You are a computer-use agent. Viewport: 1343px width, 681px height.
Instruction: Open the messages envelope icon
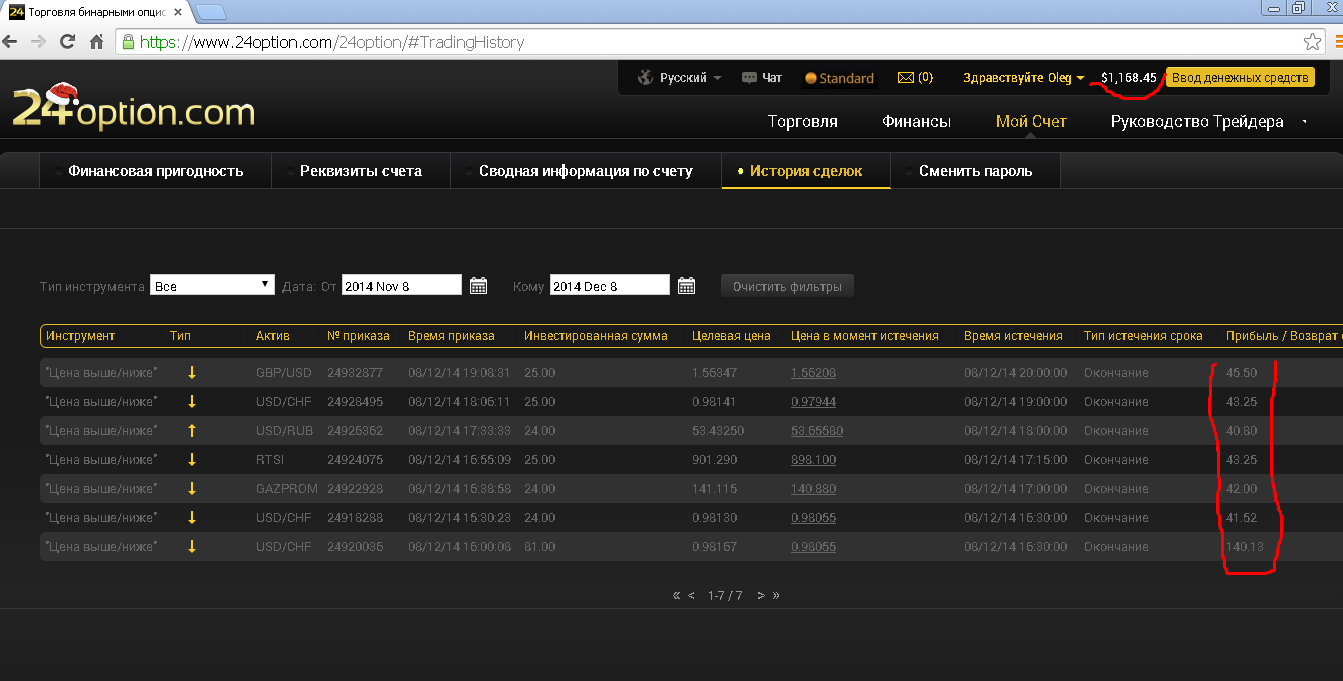coord(906,78)
